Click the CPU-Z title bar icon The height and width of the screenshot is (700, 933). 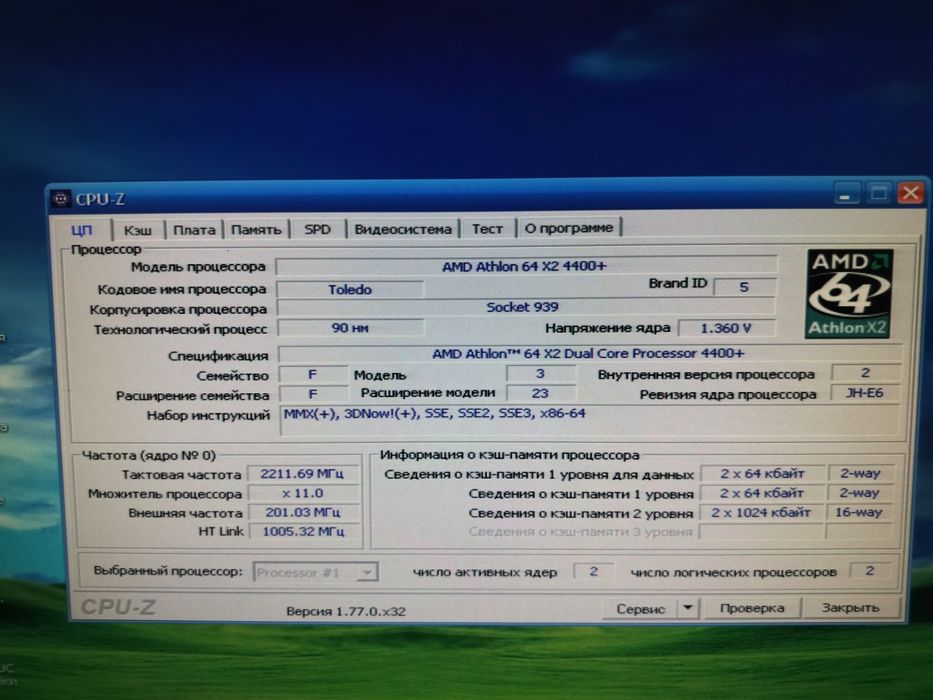tap(60, 199)
